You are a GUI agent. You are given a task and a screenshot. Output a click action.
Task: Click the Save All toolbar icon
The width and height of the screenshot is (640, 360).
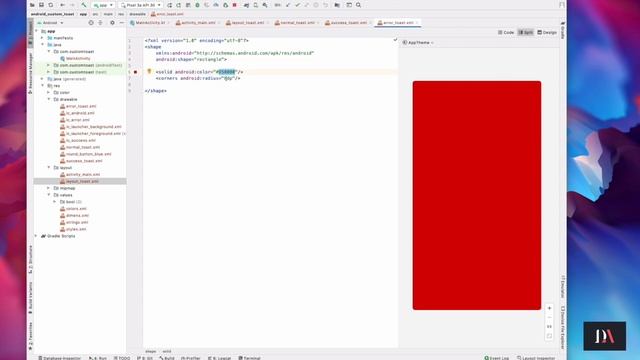click(x=41, y=5)
